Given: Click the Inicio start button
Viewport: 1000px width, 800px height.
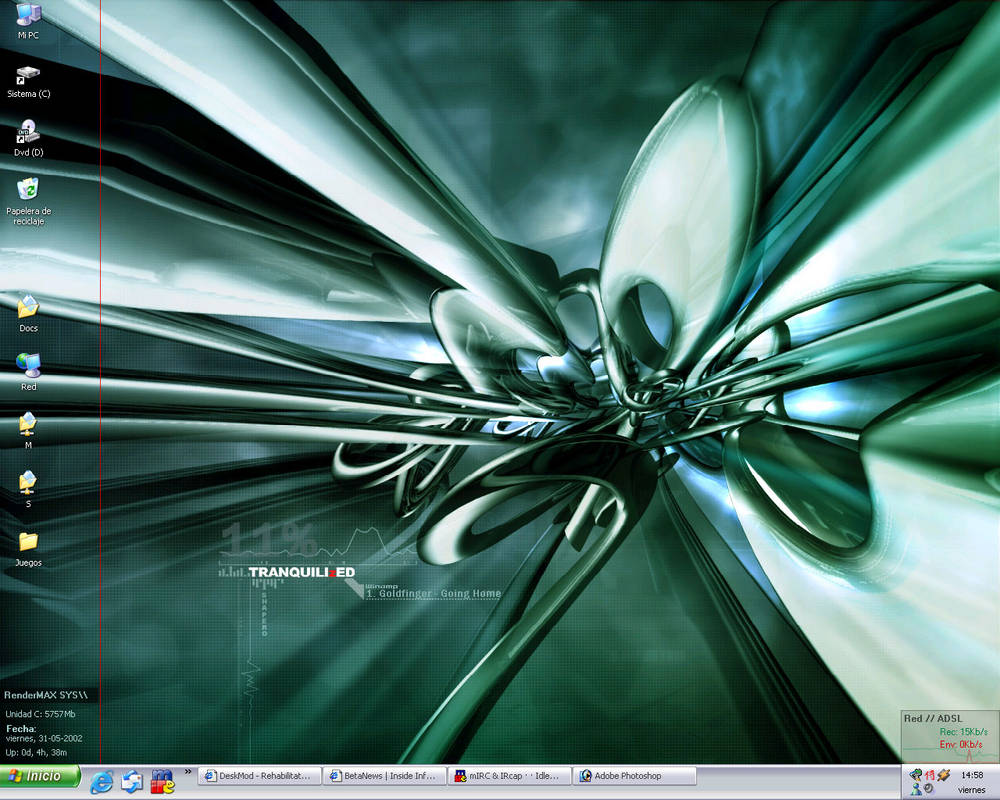Looking at the screenshot, I should [40, 776].
